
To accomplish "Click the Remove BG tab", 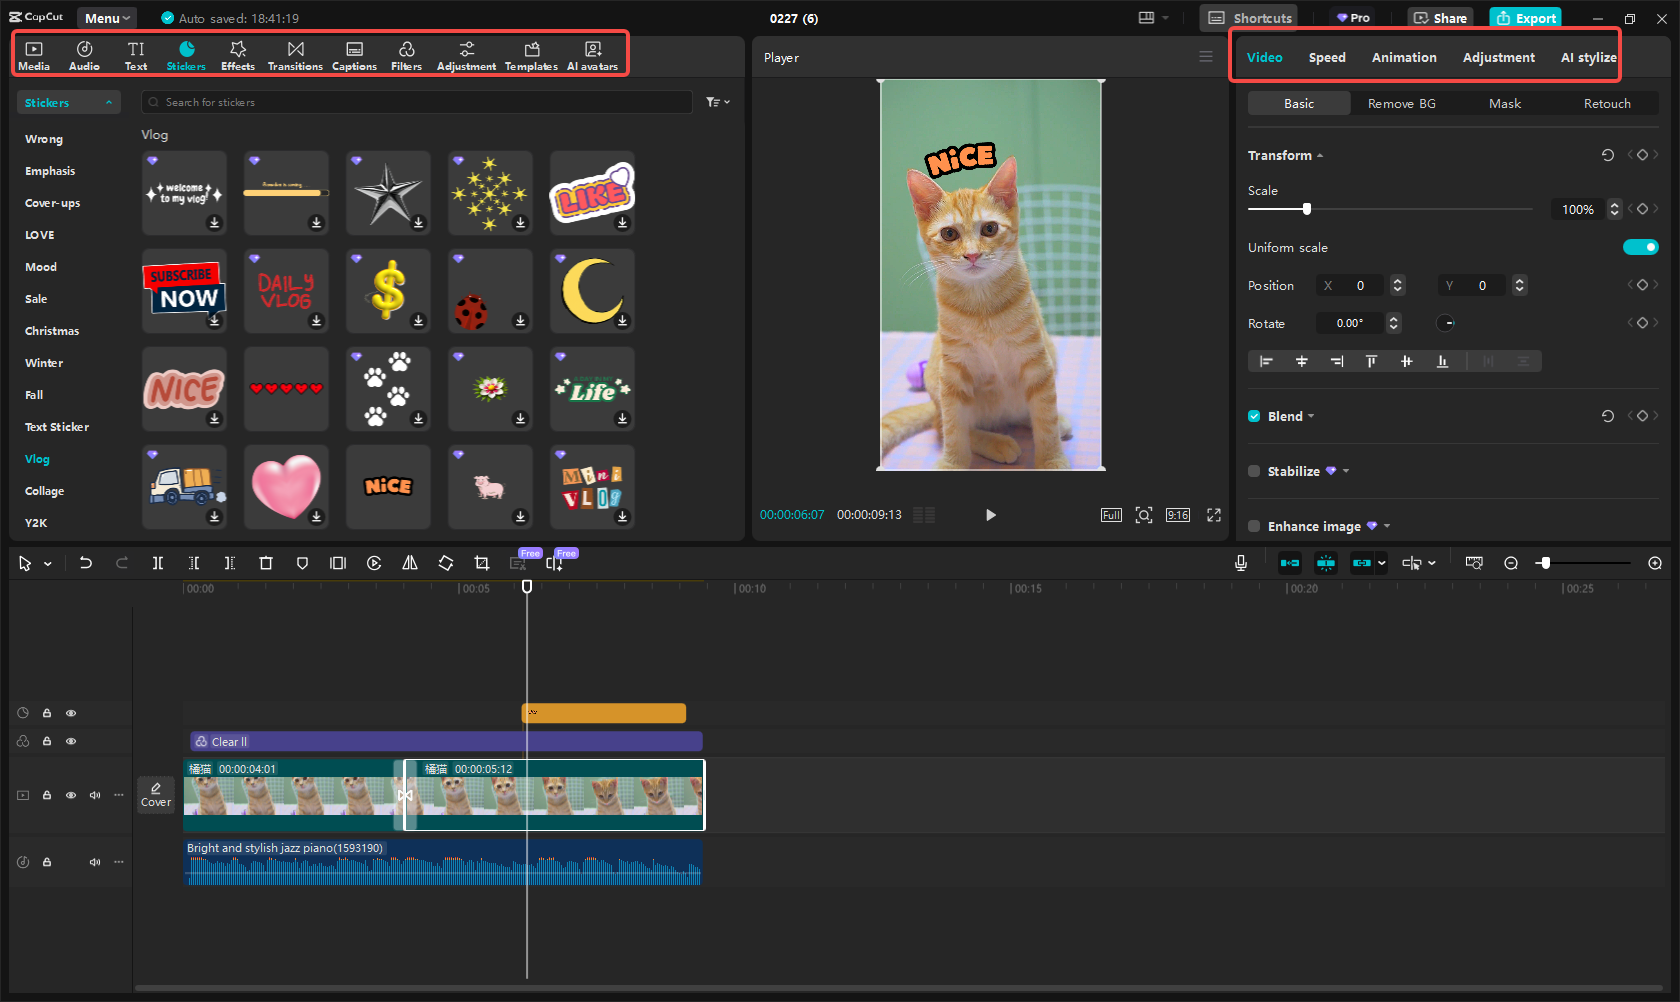I will 1400,103.
